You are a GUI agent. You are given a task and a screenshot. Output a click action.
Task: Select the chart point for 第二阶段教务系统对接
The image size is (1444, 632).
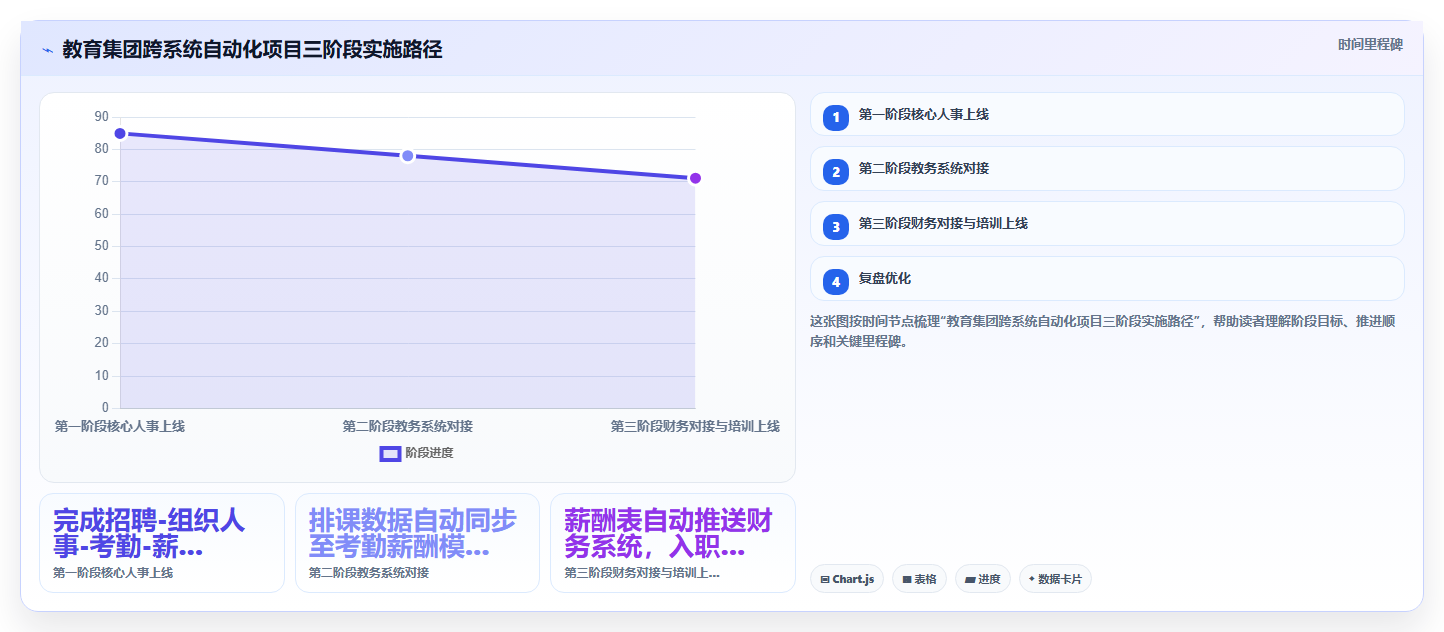[x=408, y=156]
